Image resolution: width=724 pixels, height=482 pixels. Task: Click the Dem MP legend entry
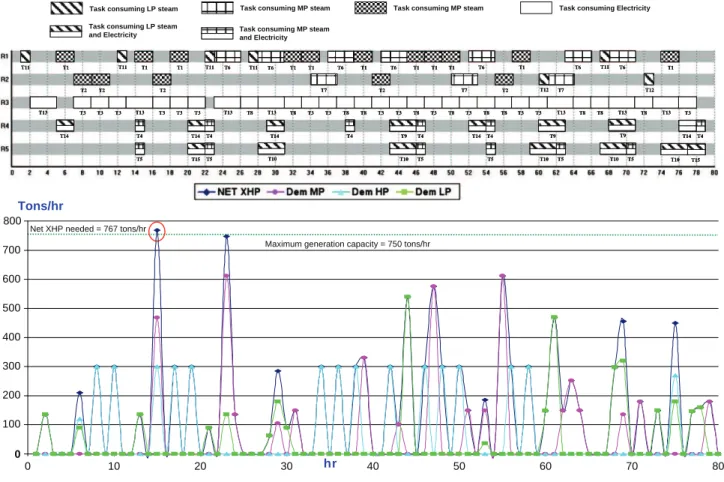coord(296,192)
